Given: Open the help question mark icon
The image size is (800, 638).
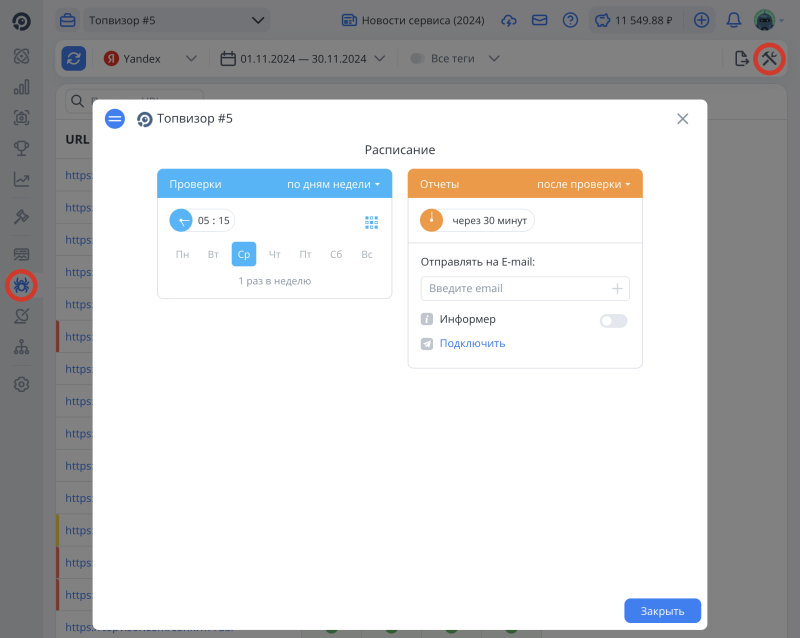Looking at the screenshot, I should tap(570, 20).
